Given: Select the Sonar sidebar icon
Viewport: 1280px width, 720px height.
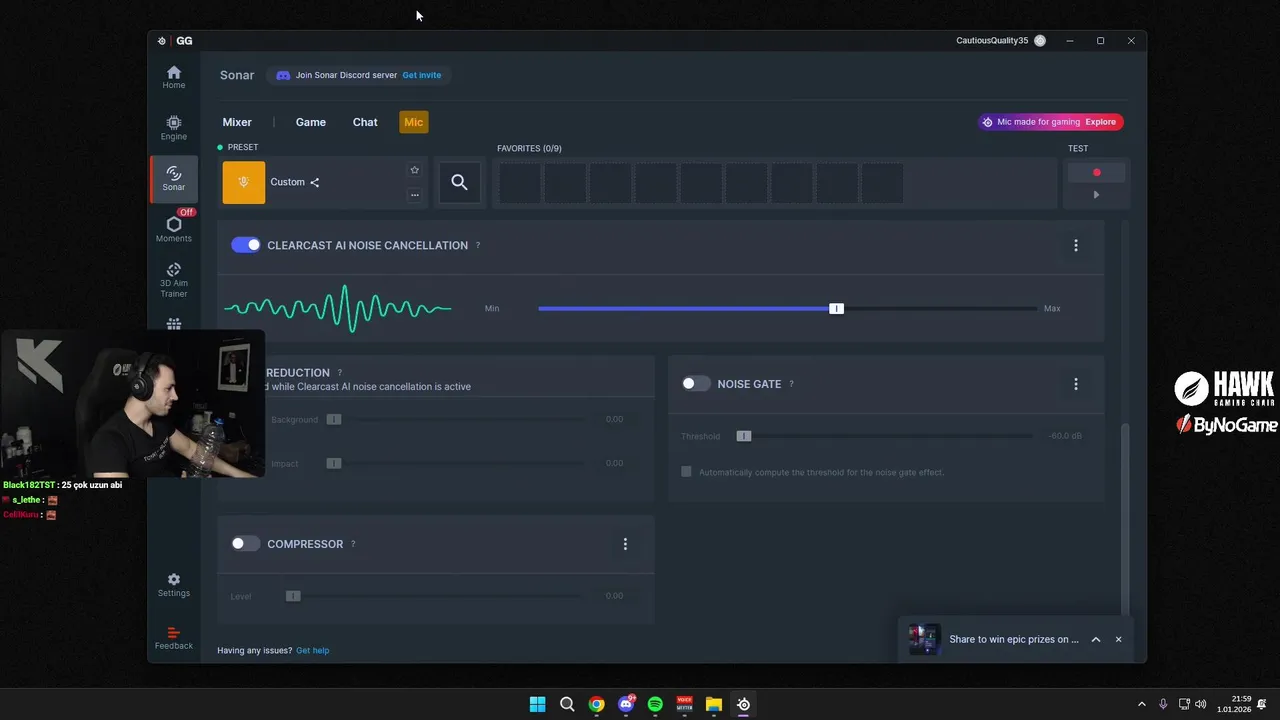Looking at the screenshot, I should tap(174, 179).
